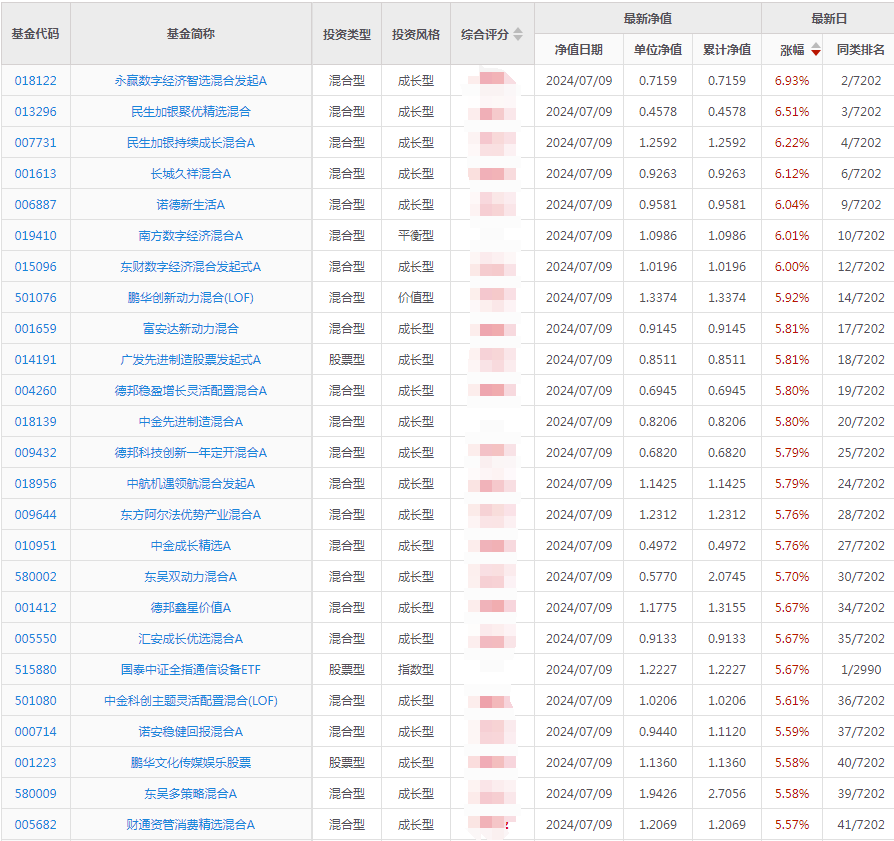Viewport: 894px width, 841px height.
Task: Open fund code 515880
Action: click(35, 669)
